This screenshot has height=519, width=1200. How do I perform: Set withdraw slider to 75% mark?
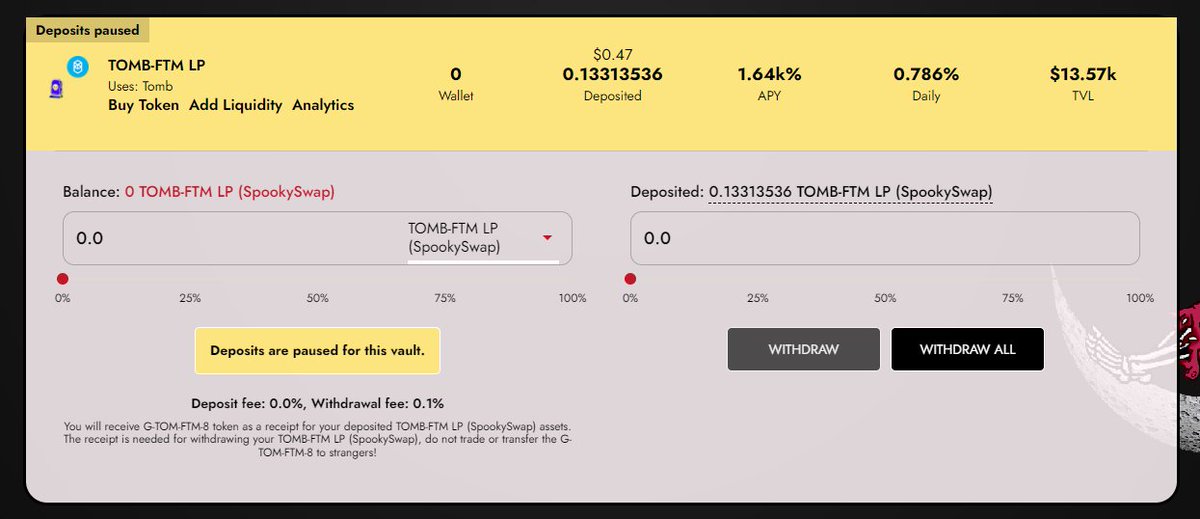[1012, 298]
